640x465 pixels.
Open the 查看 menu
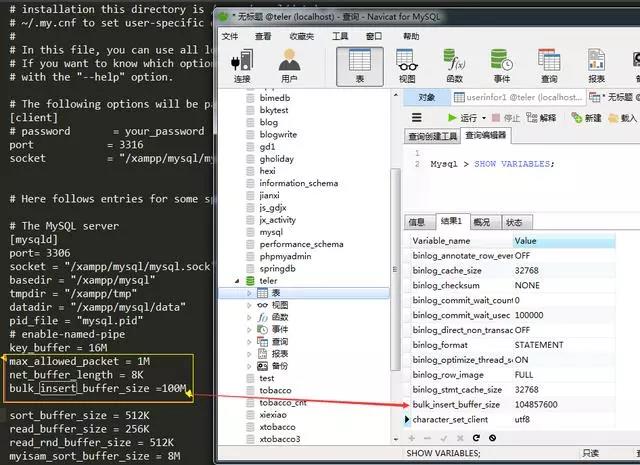pos(263,36)
